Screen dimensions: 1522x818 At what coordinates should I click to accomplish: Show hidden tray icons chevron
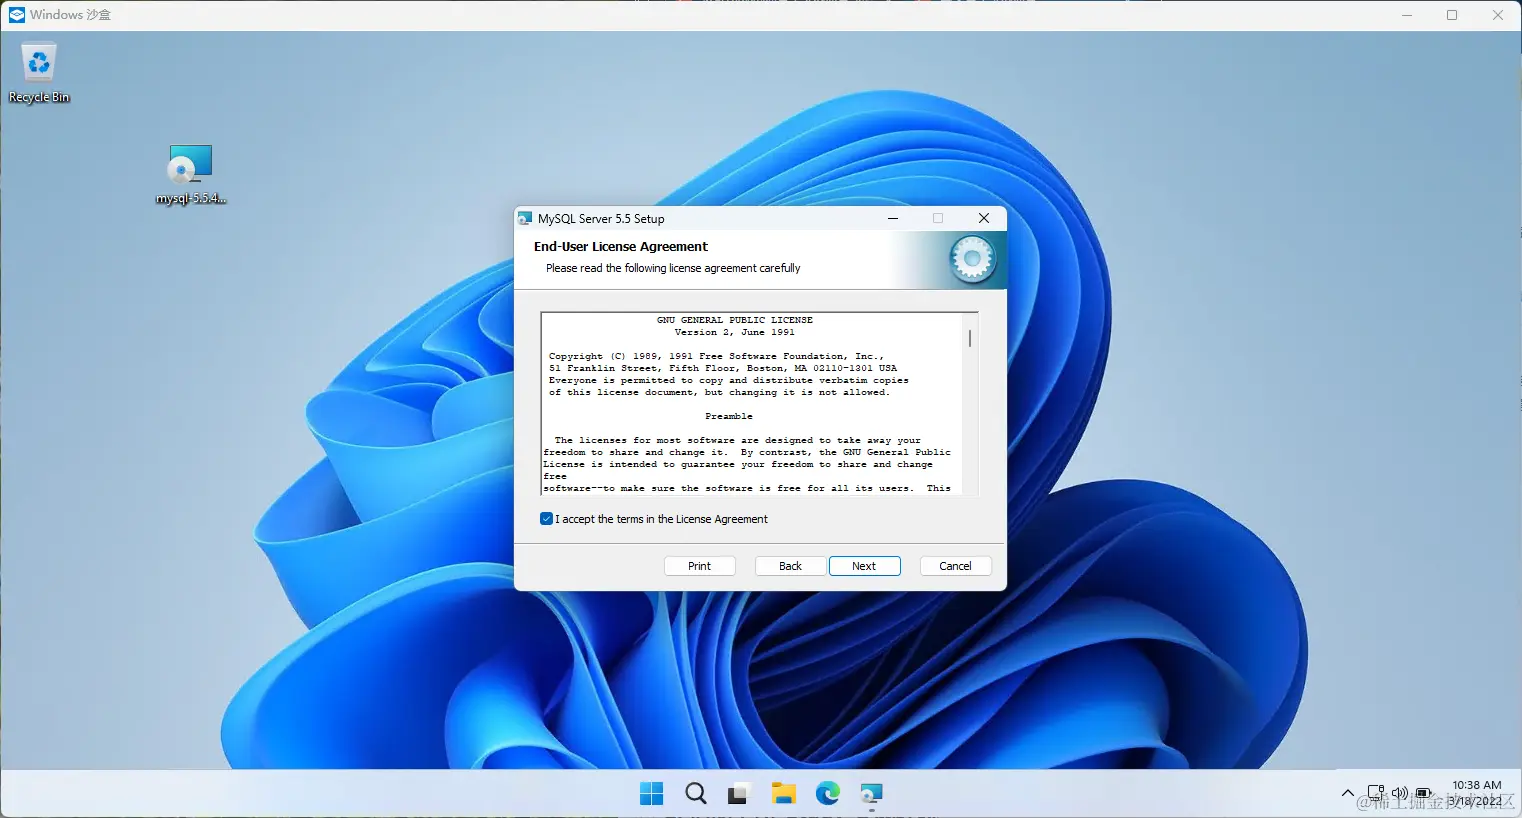click(1347, 794)
